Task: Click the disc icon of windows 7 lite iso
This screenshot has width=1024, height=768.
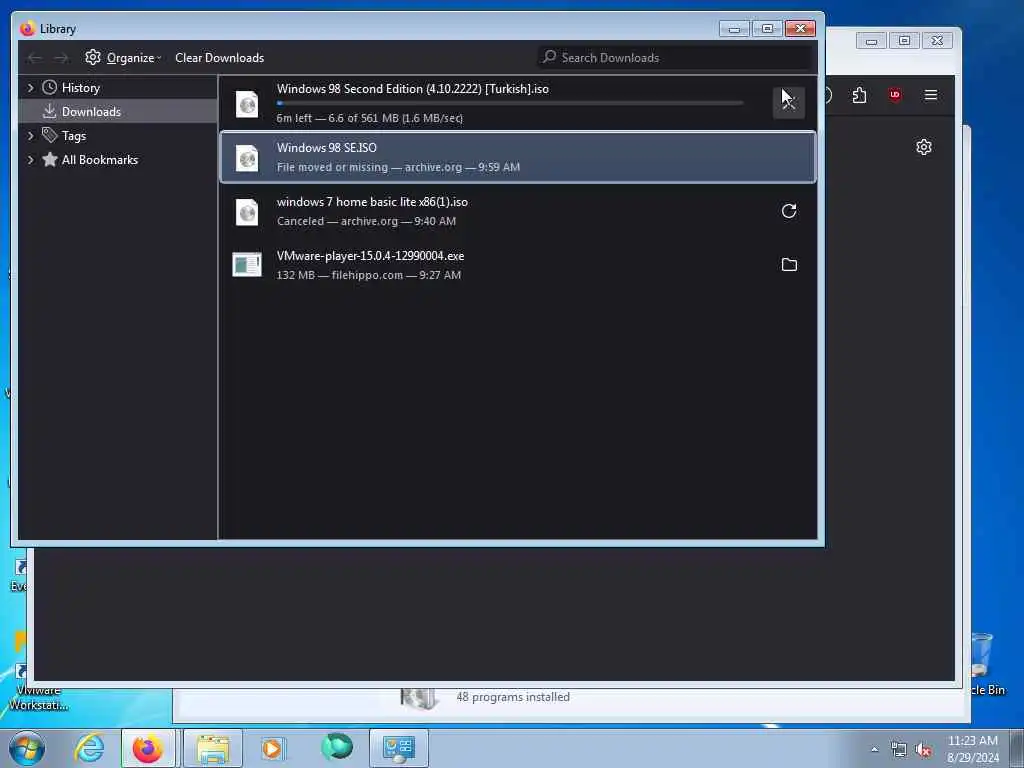Action: click(x=247, y=212)
